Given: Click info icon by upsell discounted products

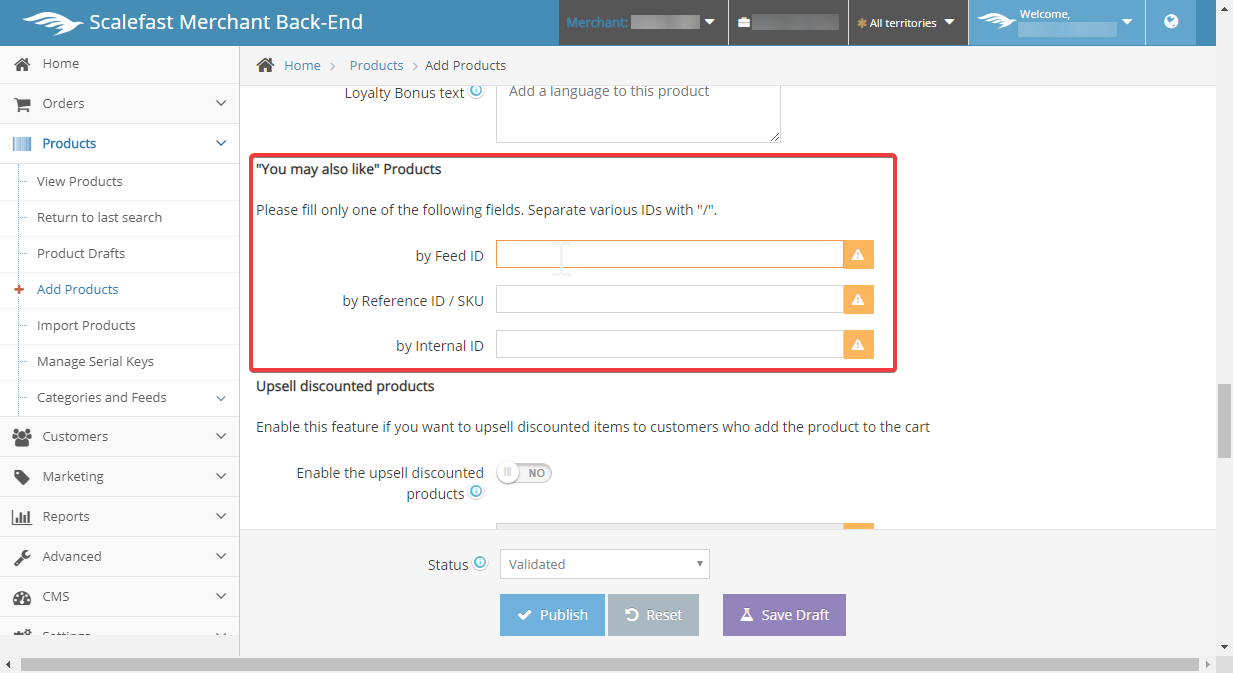Looking at the screenshot, I should click(476, 492).
